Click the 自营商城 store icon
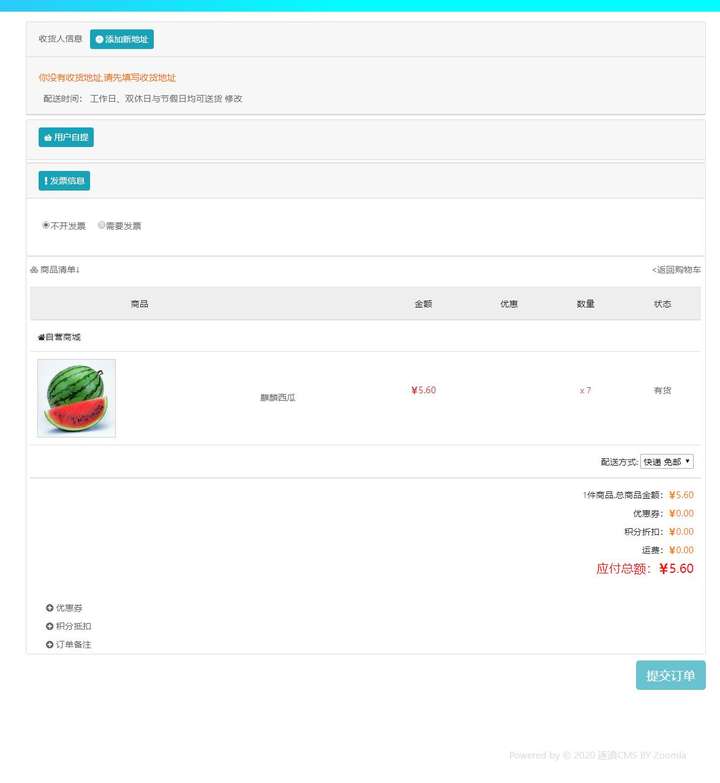This screenshot has width=720, height=783. [42, 338]
